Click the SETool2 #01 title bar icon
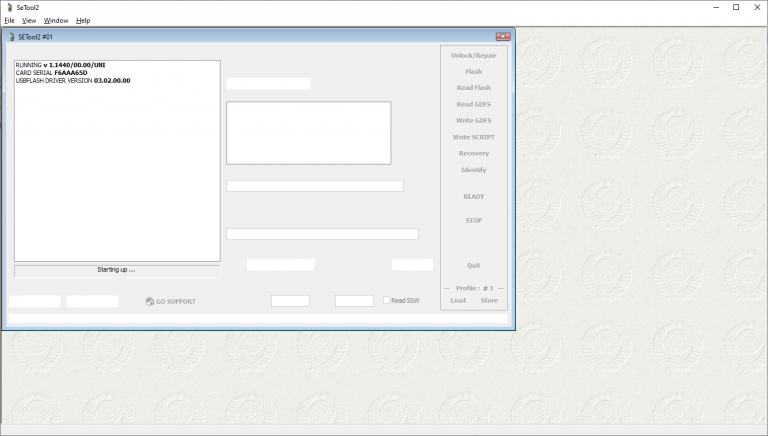Viewport: 768px width, 436px height. click(12, 37)
